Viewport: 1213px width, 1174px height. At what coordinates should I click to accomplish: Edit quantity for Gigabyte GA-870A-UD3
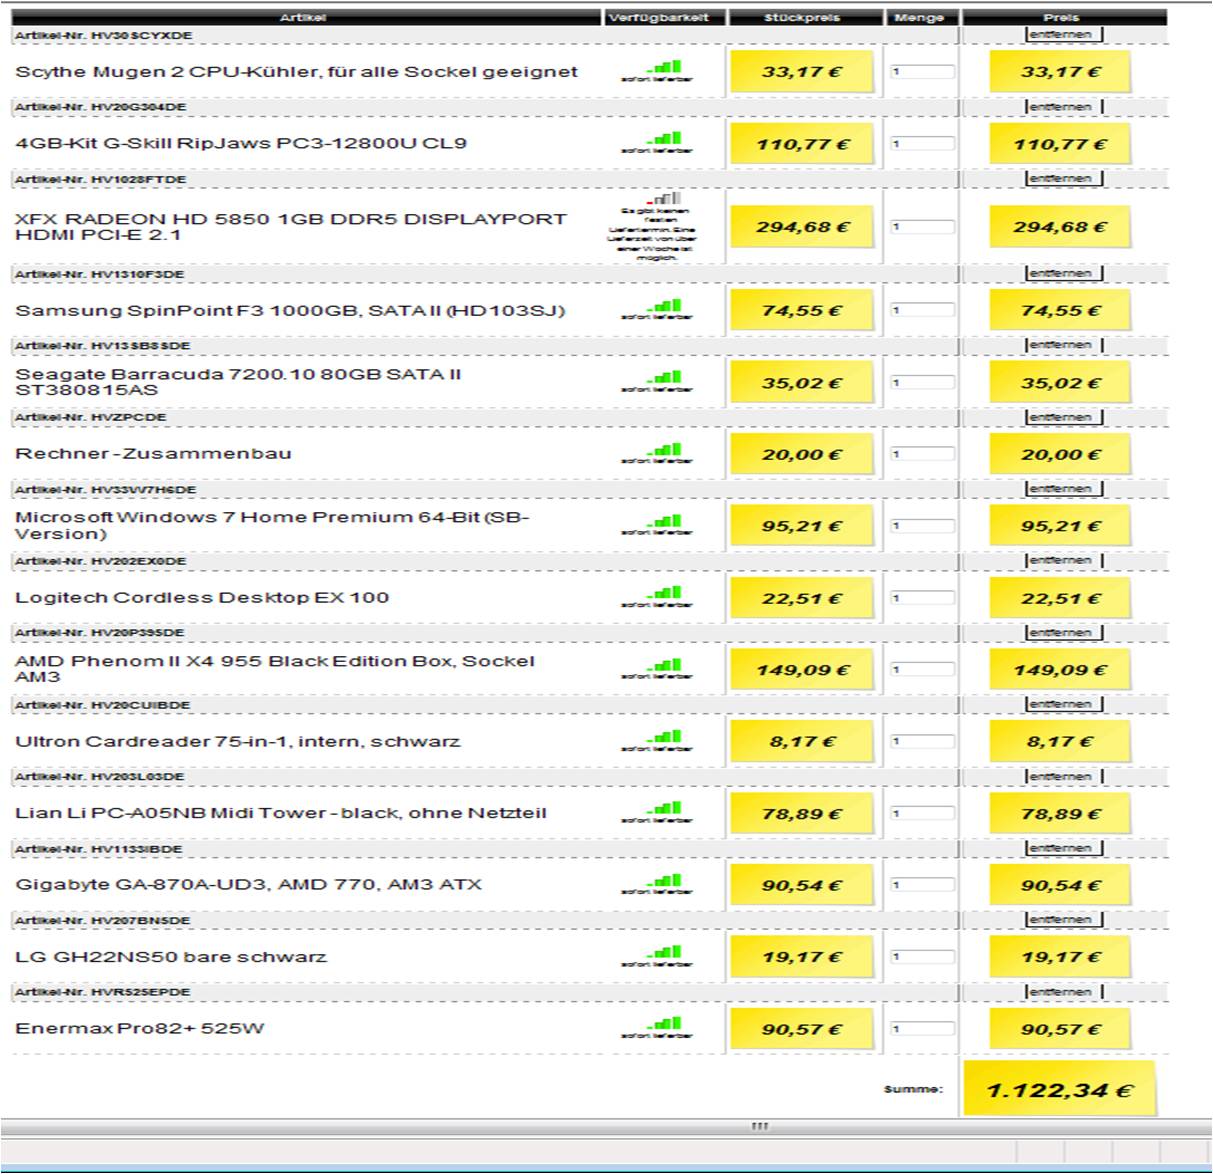coord(922,885)
